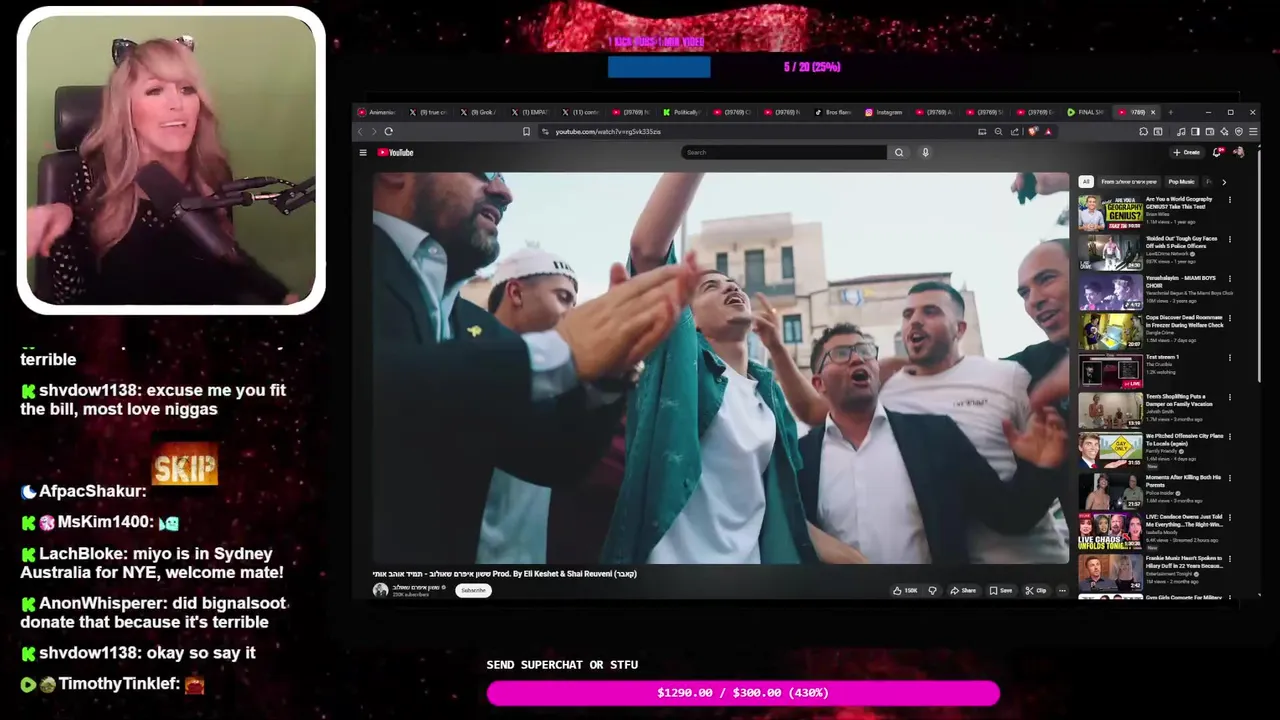Screen dimensions: 1280x720
Task: Select the Pop Music filter chip
Action: 1181,182
